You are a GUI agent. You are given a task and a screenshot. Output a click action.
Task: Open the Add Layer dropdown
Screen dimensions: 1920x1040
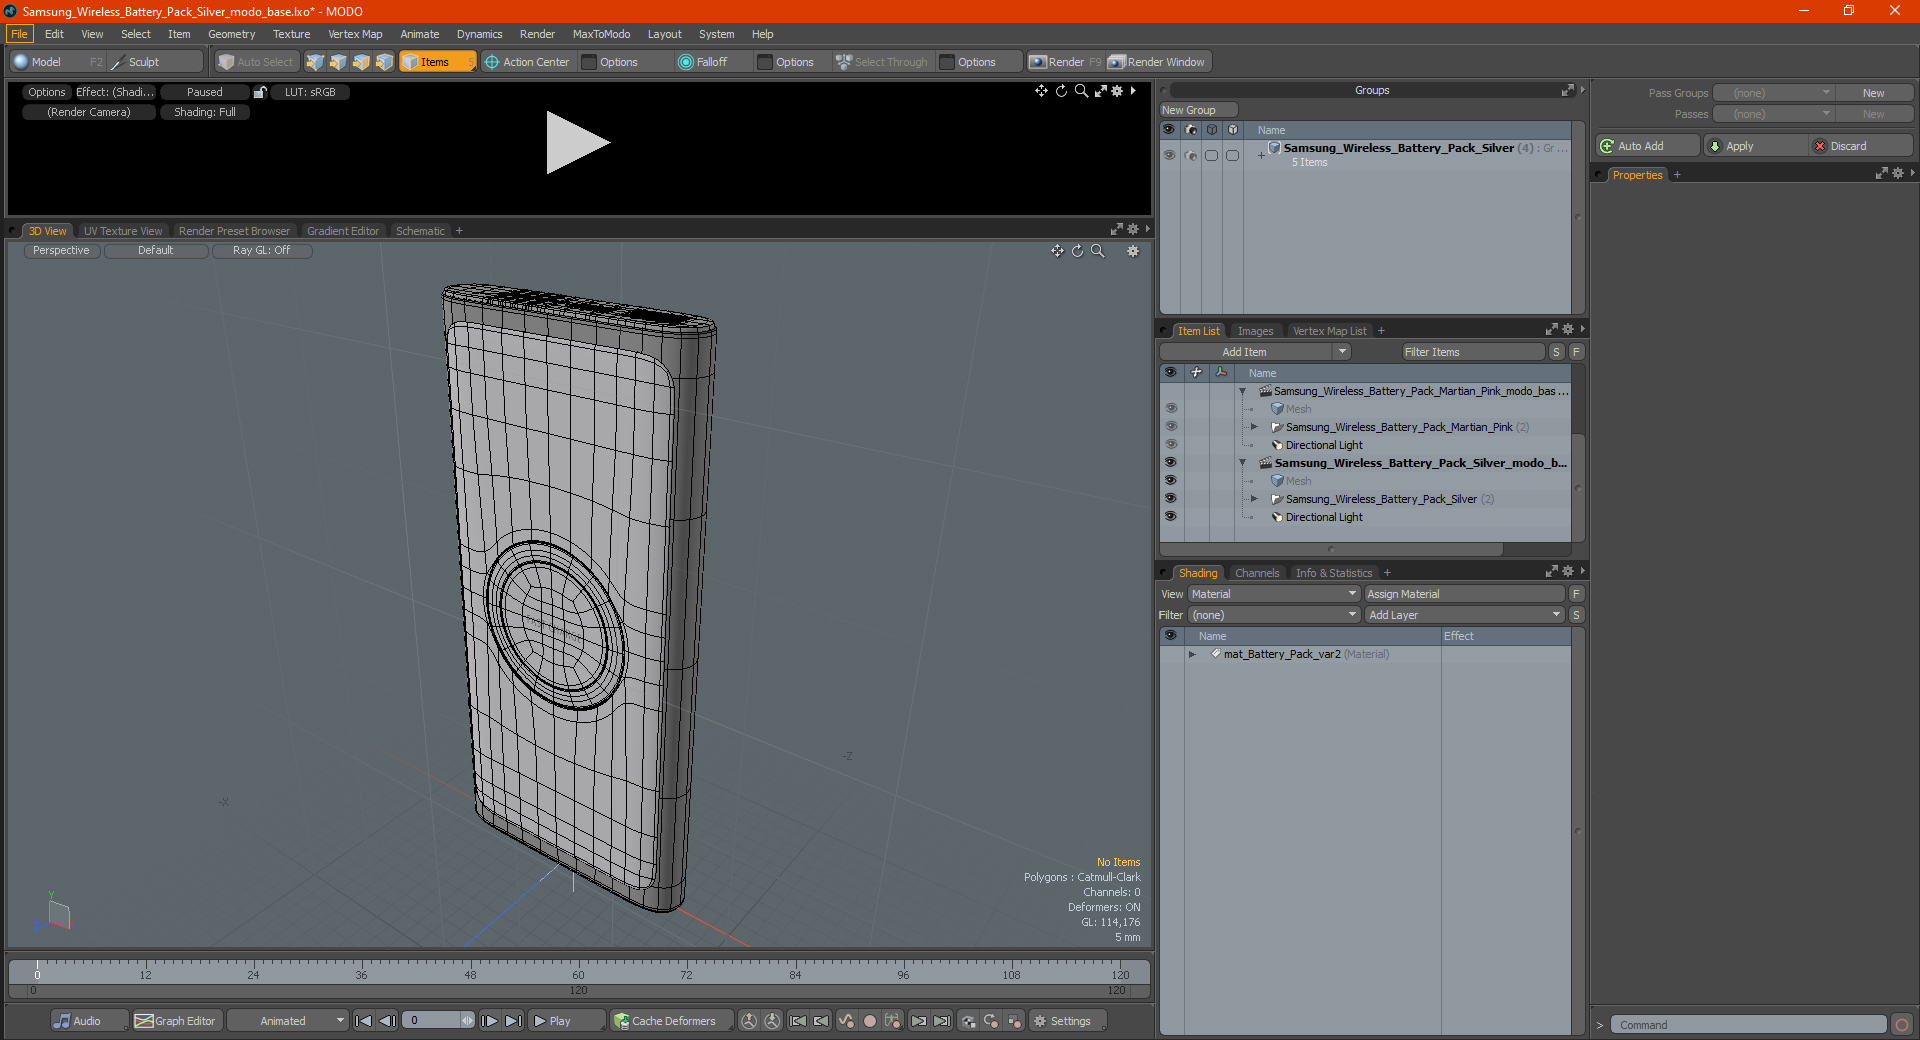pyautogui.click(x=1464, y=615)
